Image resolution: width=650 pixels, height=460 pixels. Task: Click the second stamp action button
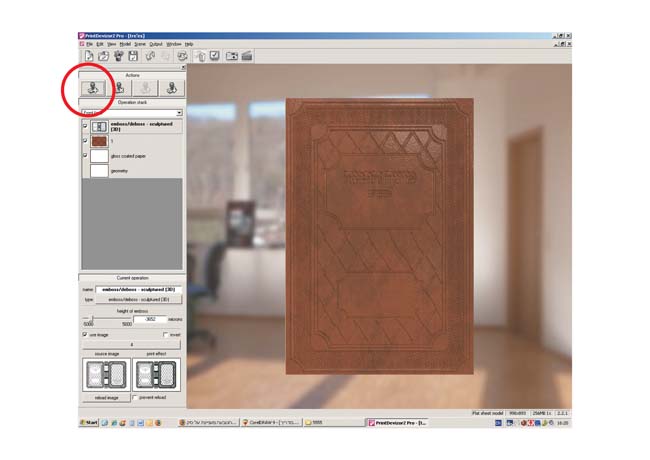[119, 88]
